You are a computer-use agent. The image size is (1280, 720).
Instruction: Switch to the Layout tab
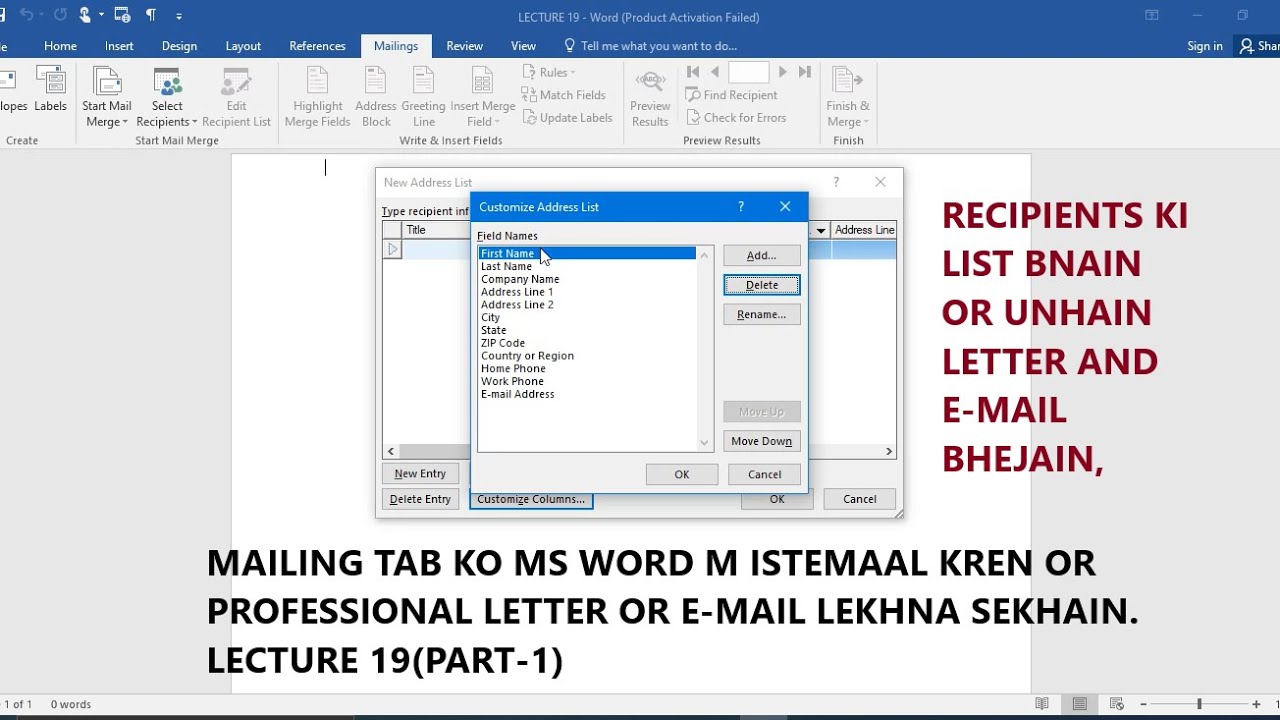(243, 46)
